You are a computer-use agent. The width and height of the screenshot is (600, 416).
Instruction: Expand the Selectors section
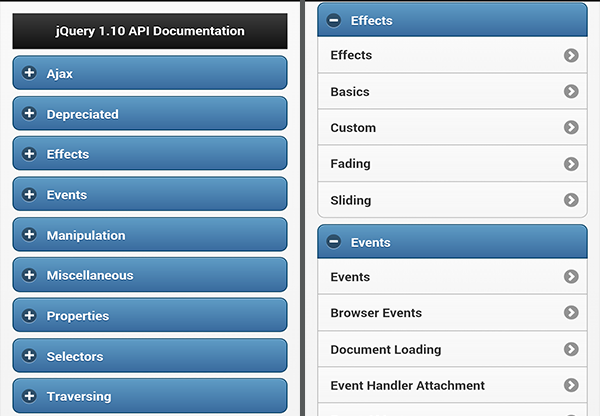click(150, 356)
